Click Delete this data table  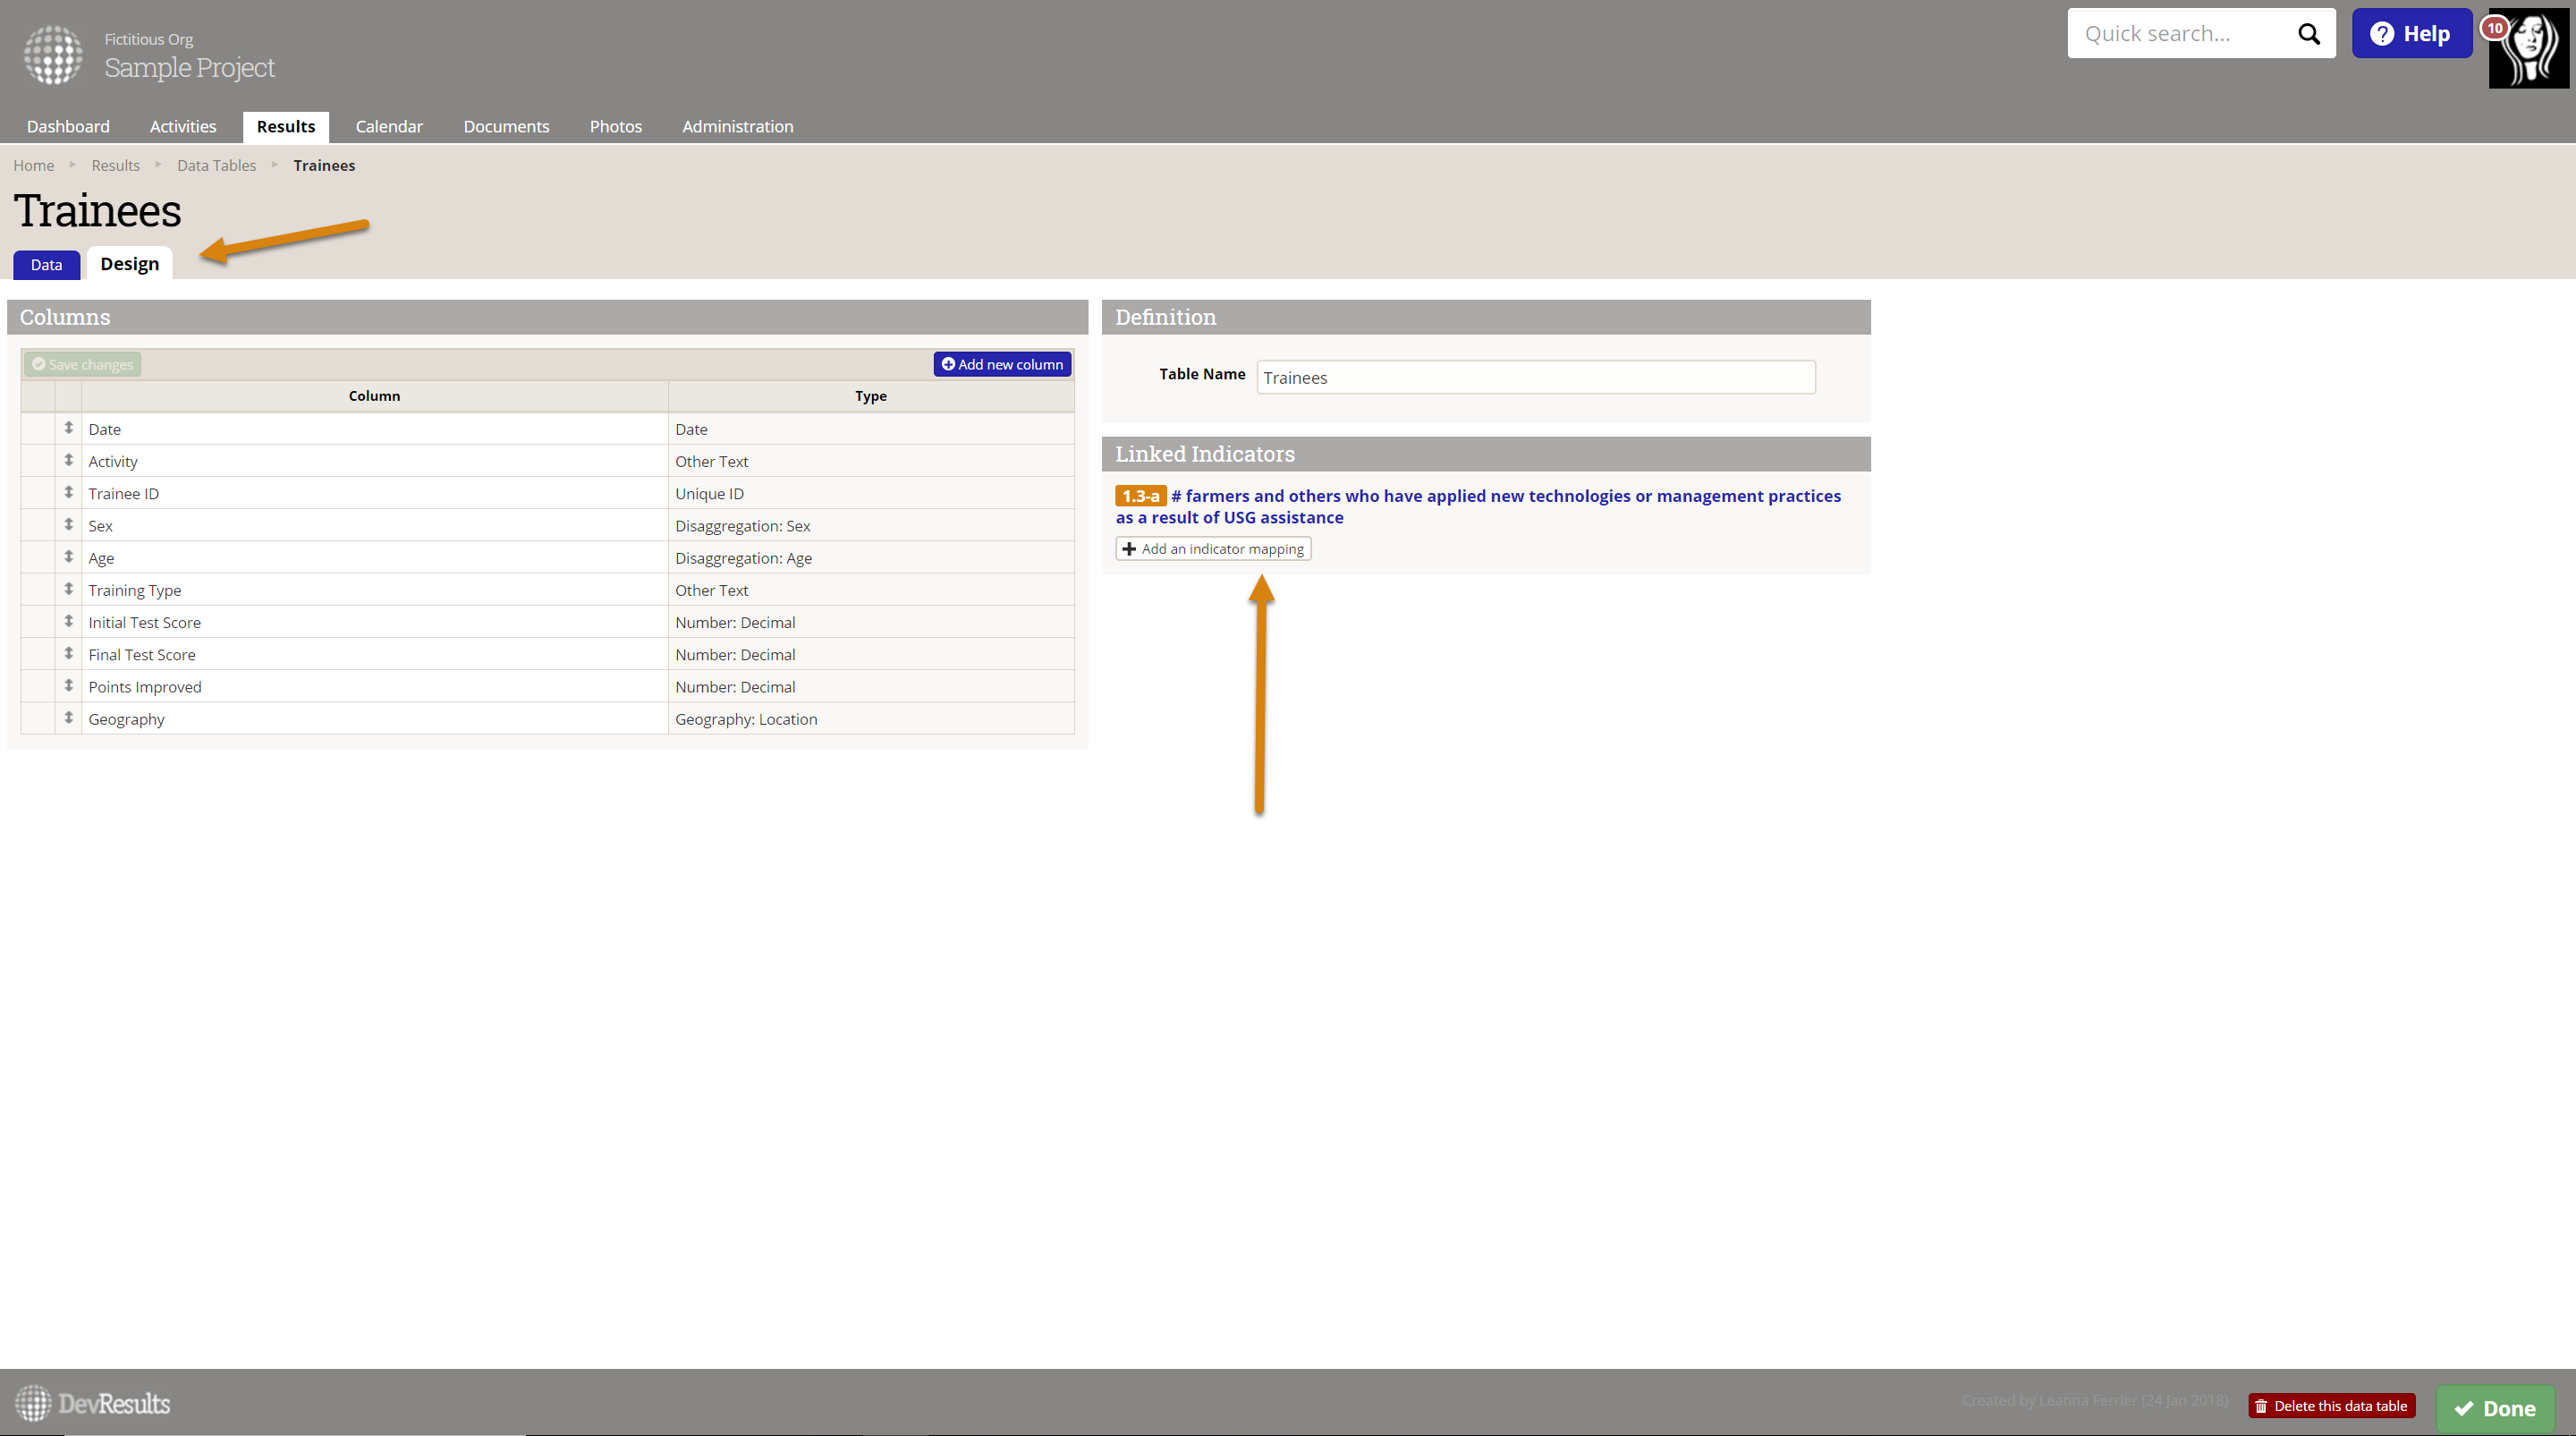click(x=2331, y=1405)
